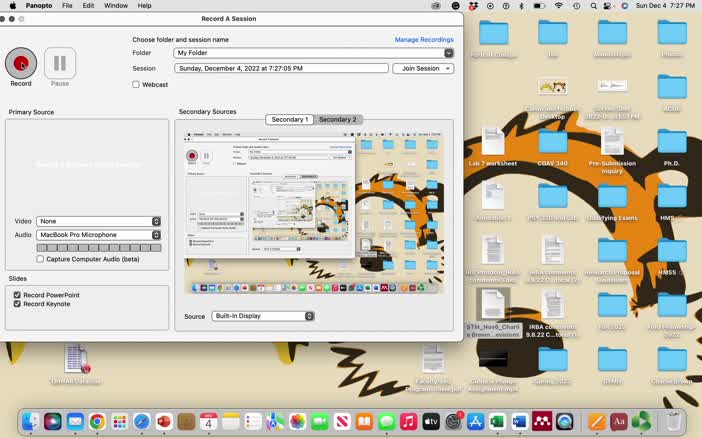Open Apple TV from the Dock
Image resolution: width=702 pixels, height=438 pixels.
(x=431, y=421)
